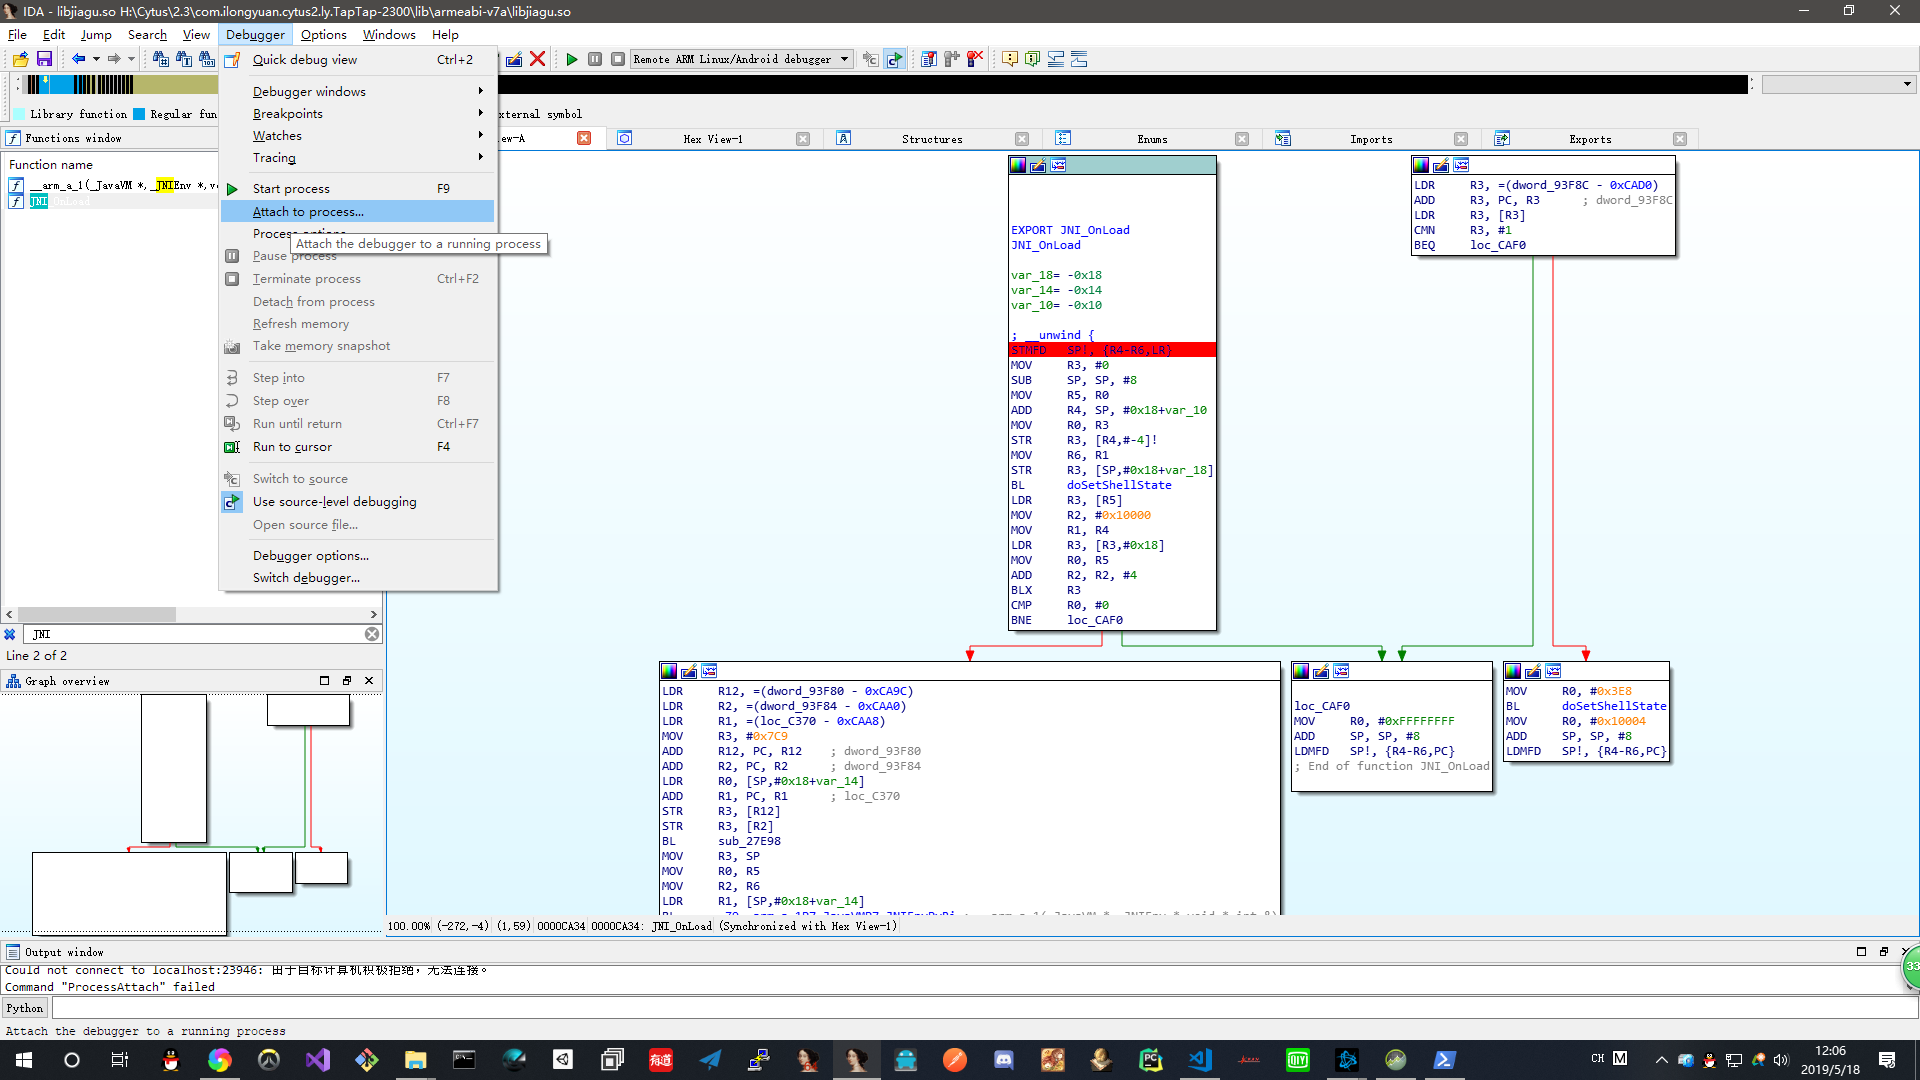Click green Start process play icon in toolbar
Viewport: 1920px width, 1080px height.
coord(572,60)
